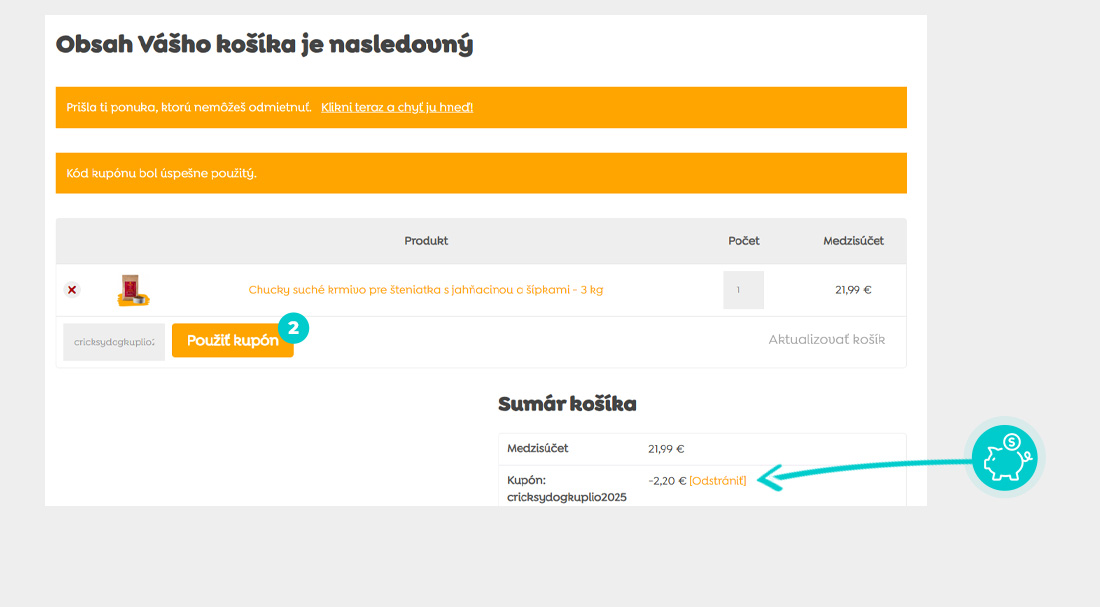Click the product quantity field

coord(743,290)
